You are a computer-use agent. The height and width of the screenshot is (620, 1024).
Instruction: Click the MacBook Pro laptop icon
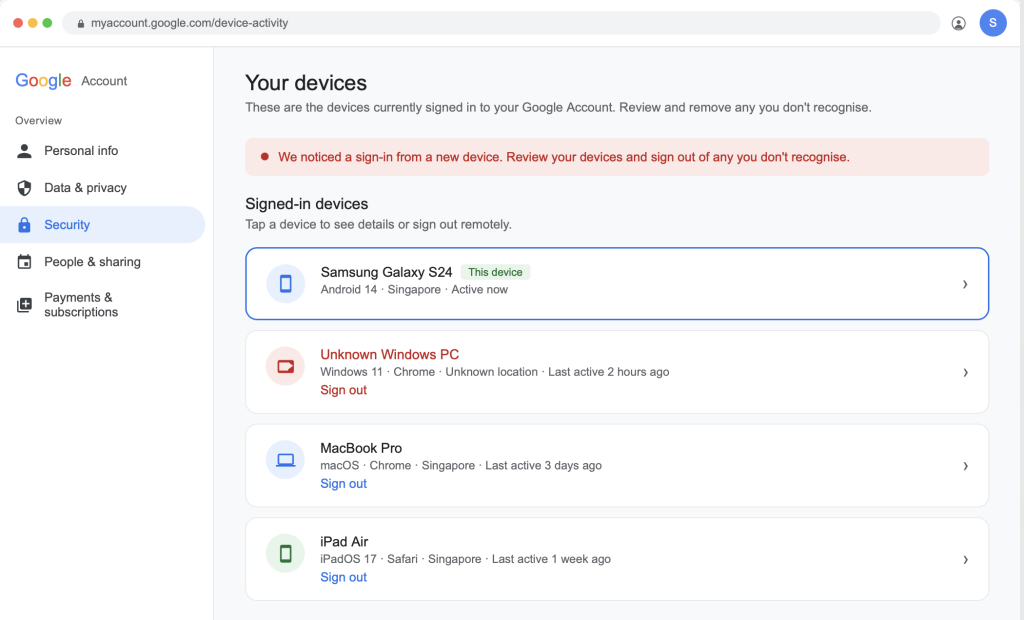pyautogui.click(x=285, y=460)
